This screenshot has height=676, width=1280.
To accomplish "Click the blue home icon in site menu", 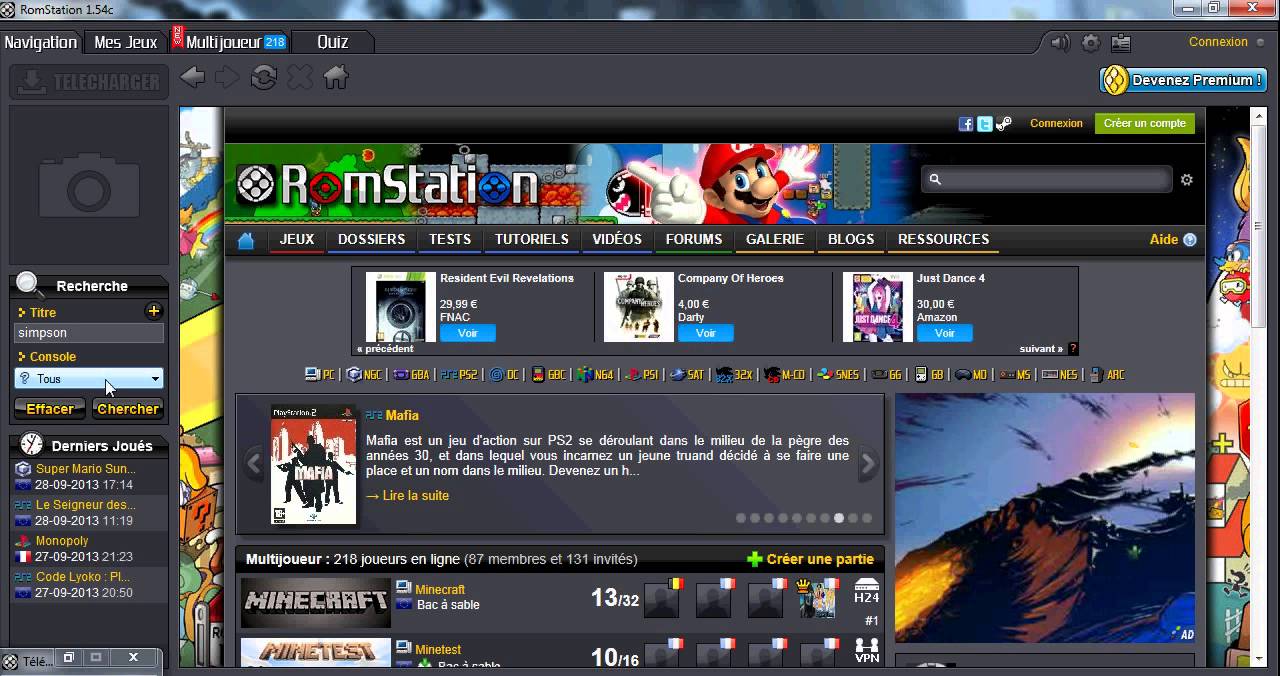I will (x=246, y=240).
